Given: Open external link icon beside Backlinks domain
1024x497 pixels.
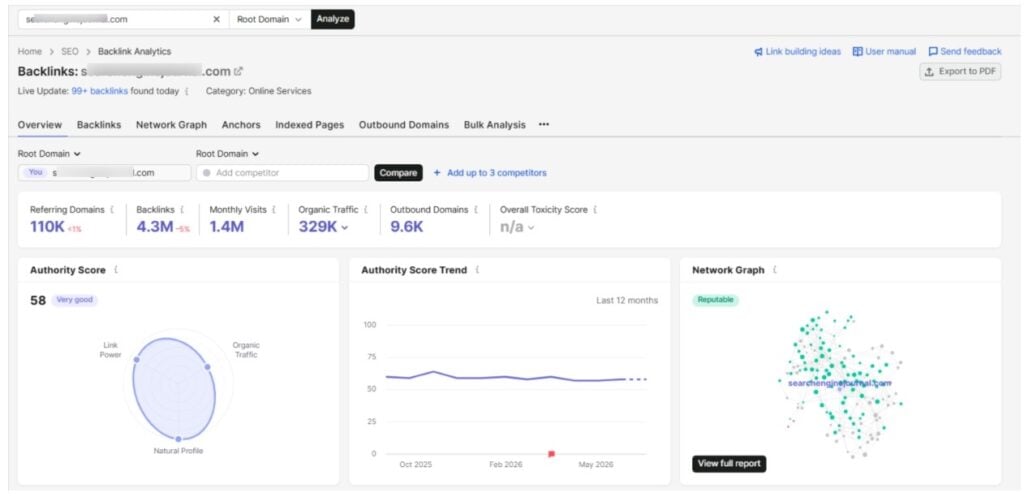Looking at the screenshot, I should point(238,71).
